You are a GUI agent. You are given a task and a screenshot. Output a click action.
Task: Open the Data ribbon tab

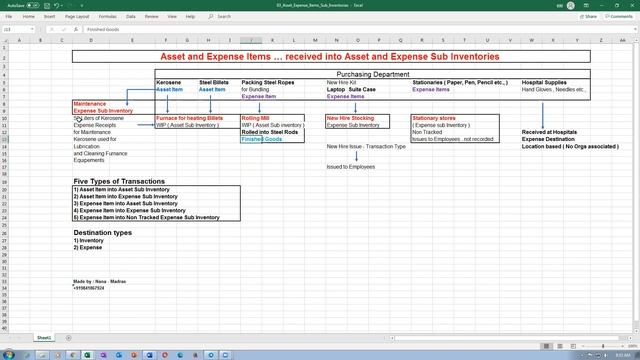(131, 16)
